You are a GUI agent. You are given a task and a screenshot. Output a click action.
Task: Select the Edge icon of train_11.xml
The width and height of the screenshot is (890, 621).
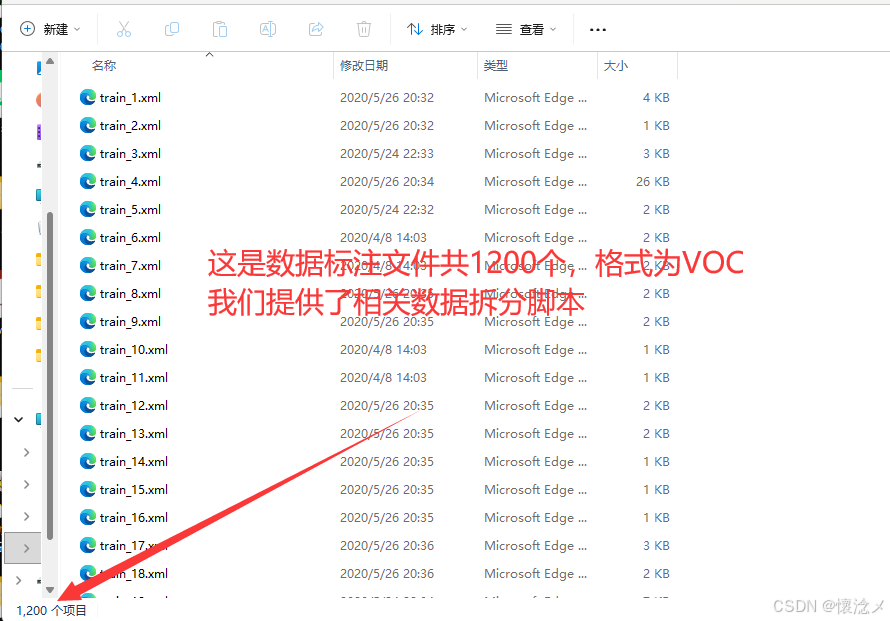[x=88, y=377]
